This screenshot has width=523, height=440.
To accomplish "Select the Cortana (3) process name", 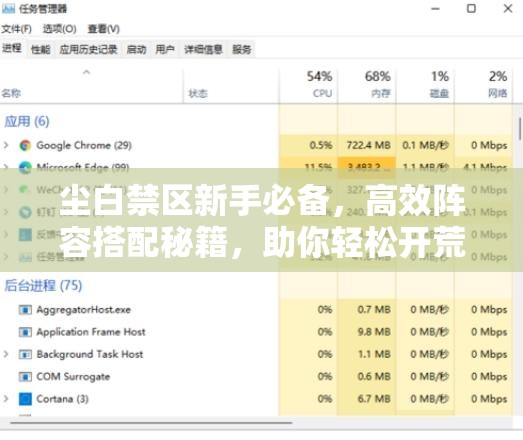I will (62, 399).
